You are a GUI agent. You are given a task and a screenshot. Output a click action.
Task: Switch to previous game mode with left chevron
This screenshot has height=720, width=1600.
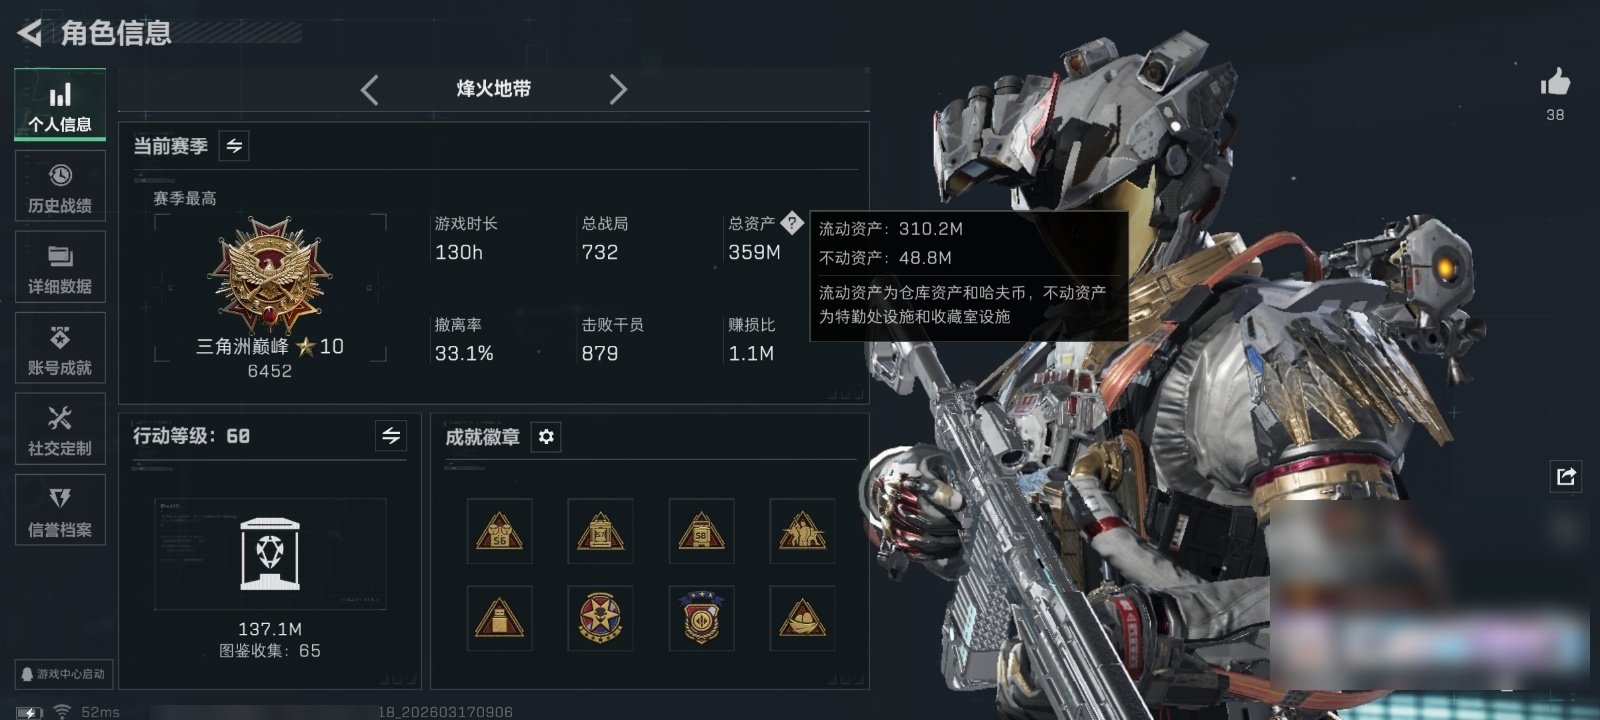369,90
